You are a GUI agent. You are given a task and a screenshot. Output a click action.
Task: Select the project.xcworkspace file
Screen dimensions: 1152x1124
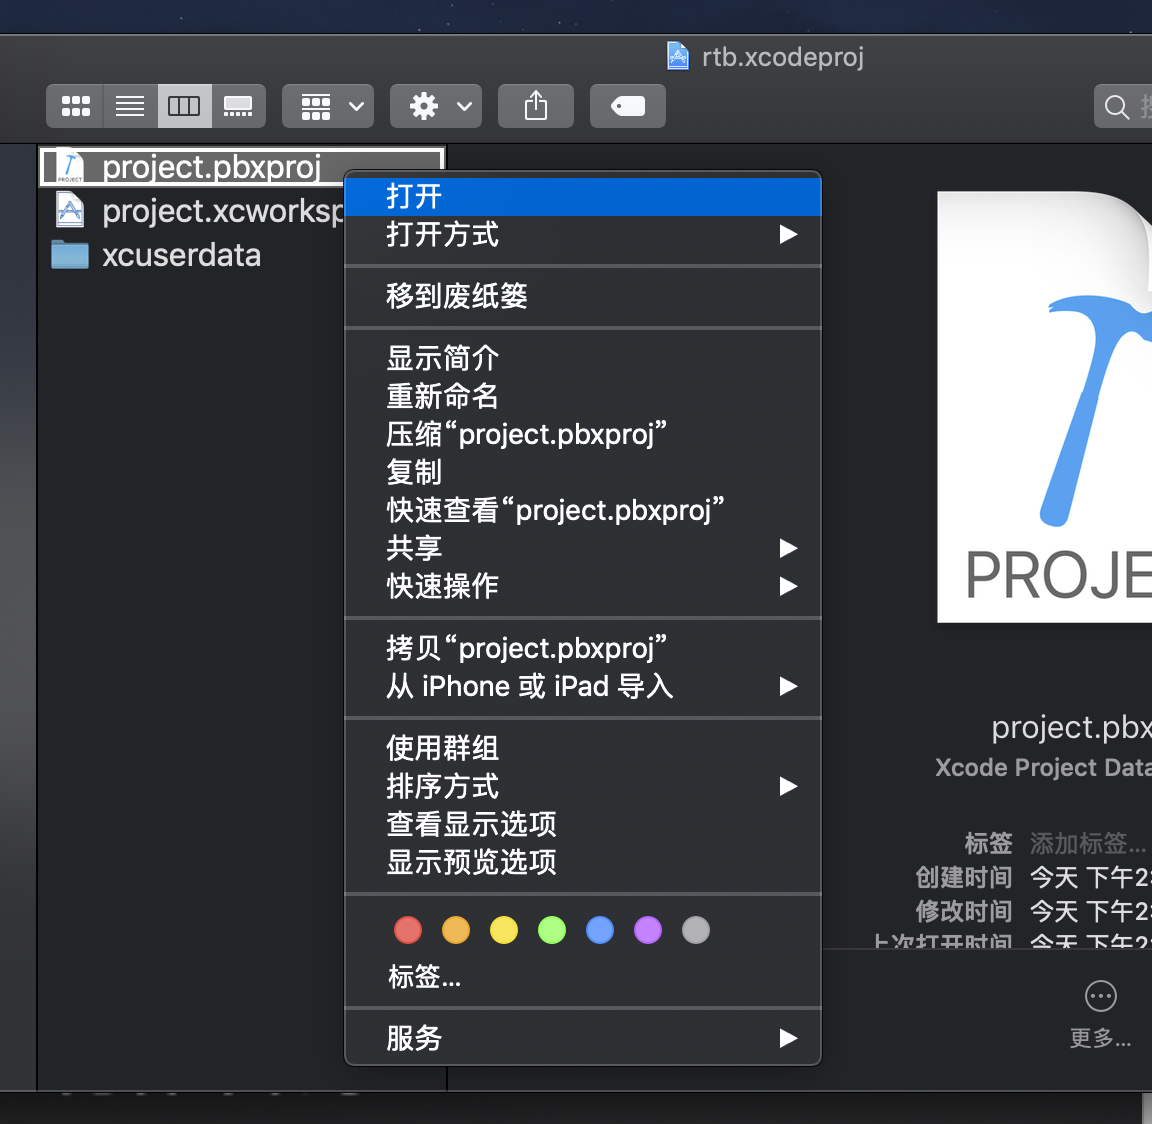[x=198, y=212]
